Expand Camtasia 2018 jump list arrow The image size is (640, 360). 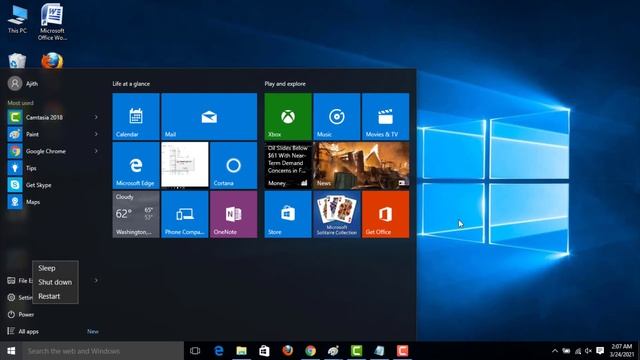click(96, 117)
